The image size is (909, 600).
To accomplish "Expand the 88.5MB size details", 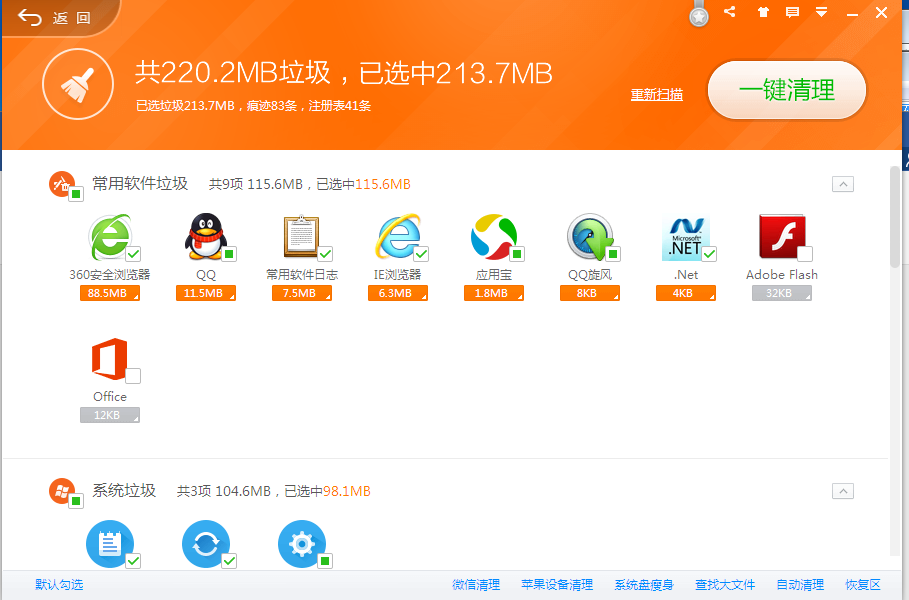I will click(x=110, y=293).
